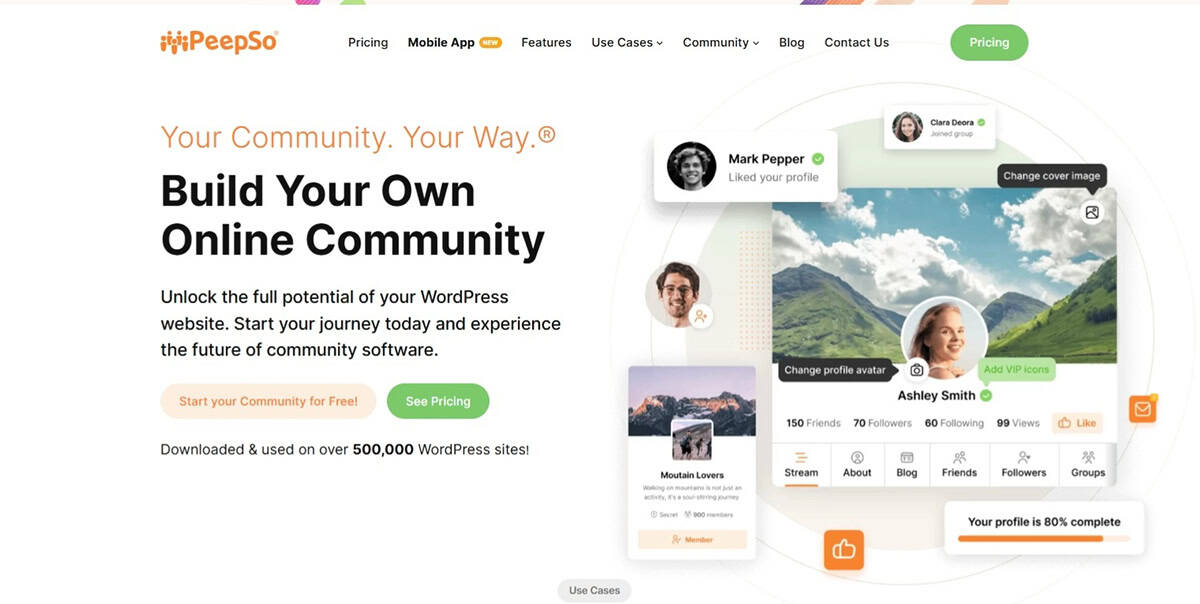Click the camera icon for profile avatar
Viewport: 1200px width, 604px height.
917,370
